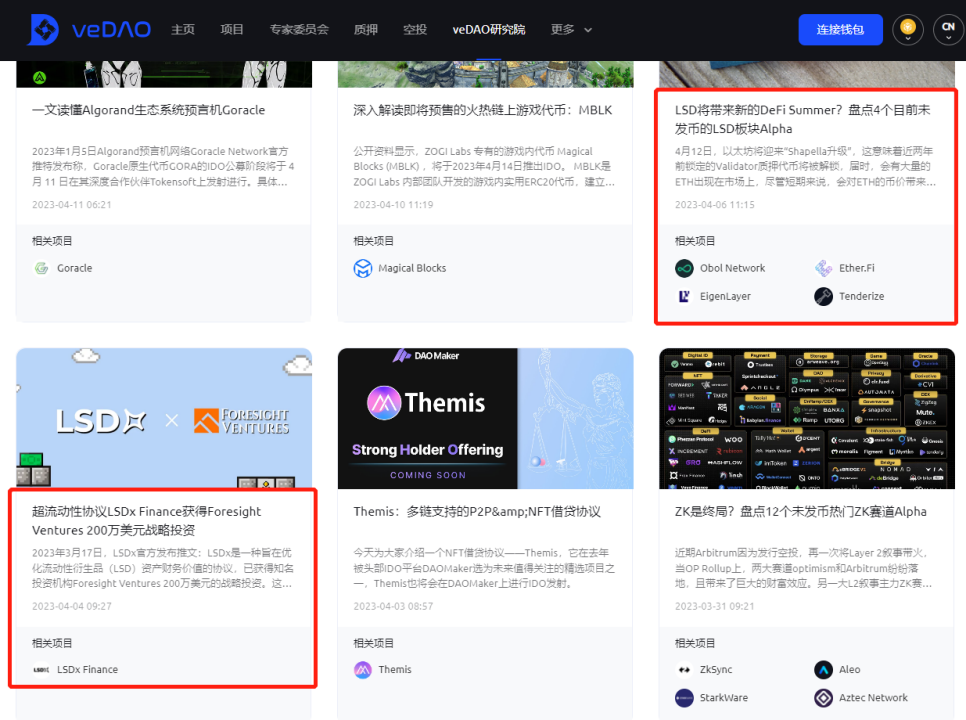Click the date 2023-04-03 08:57
Image resolution: width=966 pixels, height=720 pixels.
(x=393, y=606)
